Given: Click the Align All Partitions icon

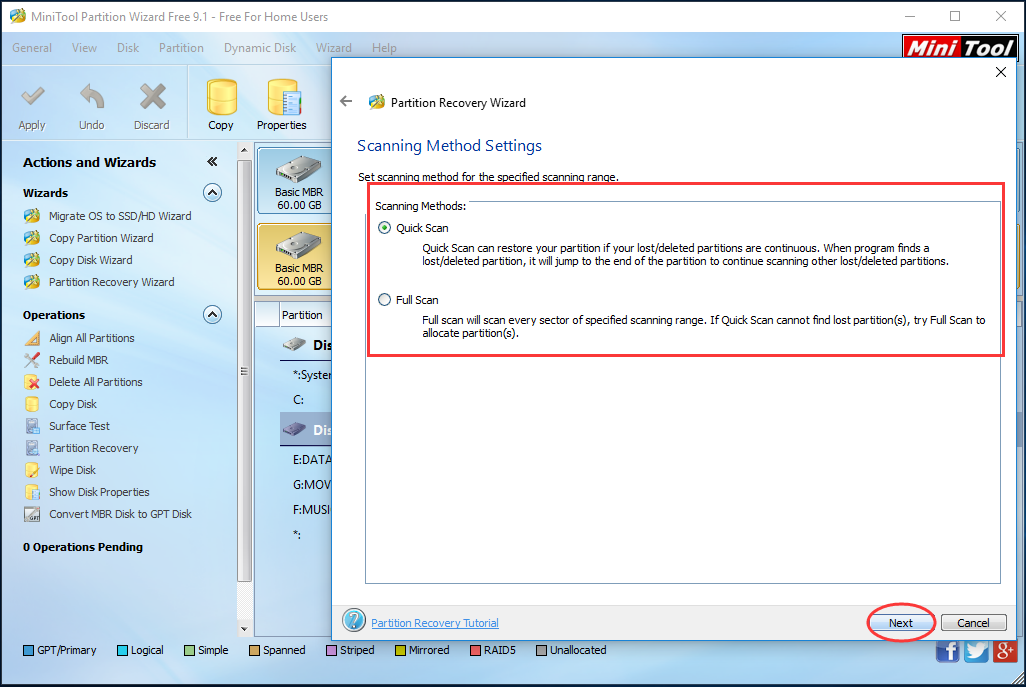Looking at the screenshot, I should [x=32, y=338].
